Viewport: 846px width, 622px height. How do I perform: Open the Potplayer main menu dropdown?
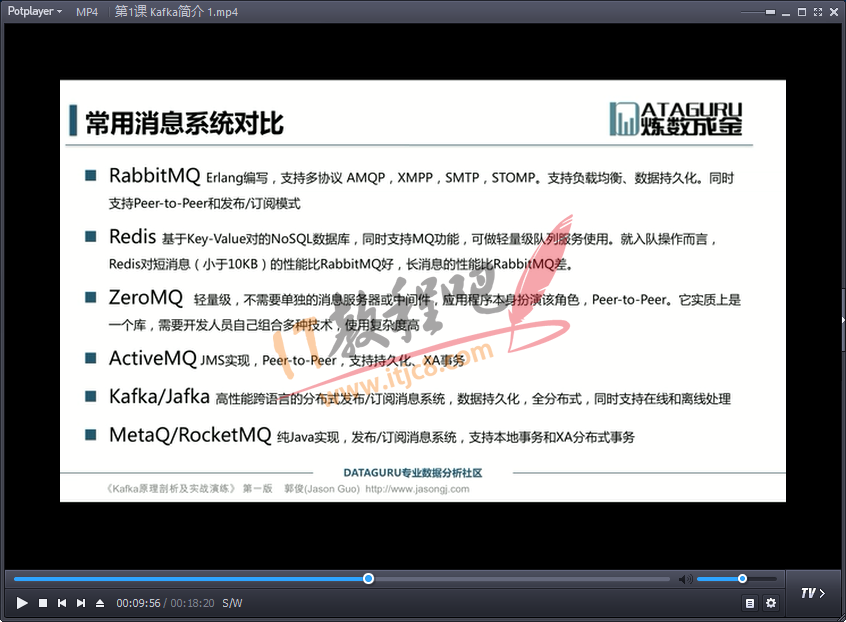click(x=35, y=11)
